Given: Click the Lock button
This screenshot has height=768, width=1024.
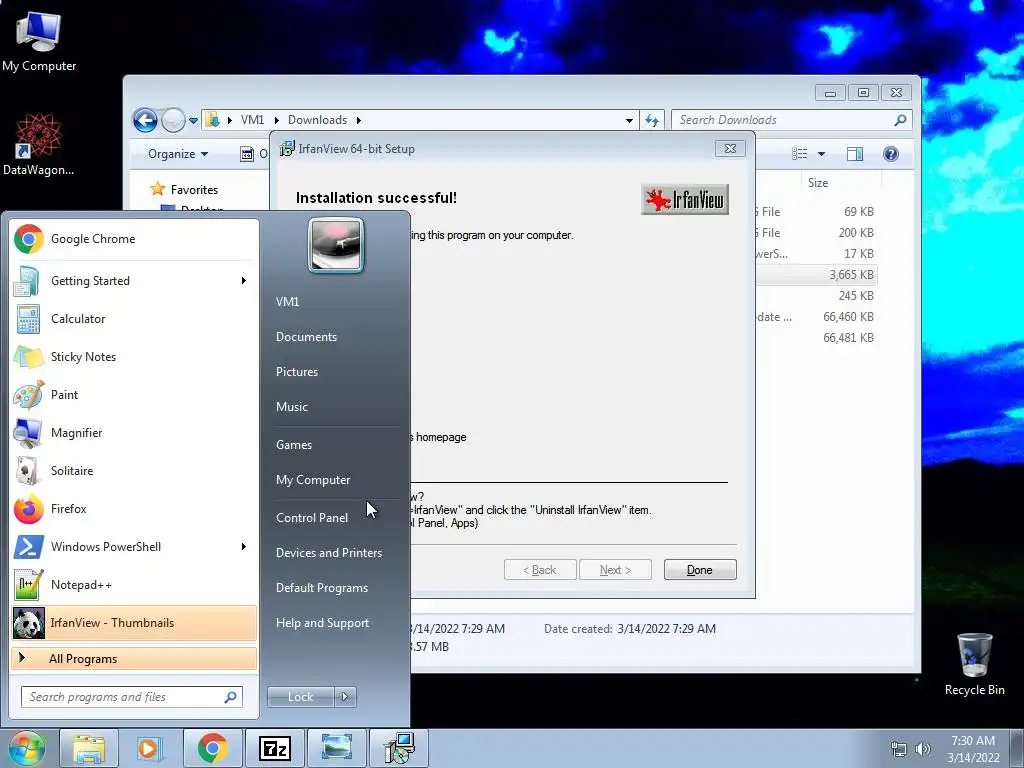Looking at the screenshot, I should pyautogui.click(x=301, y=697).
